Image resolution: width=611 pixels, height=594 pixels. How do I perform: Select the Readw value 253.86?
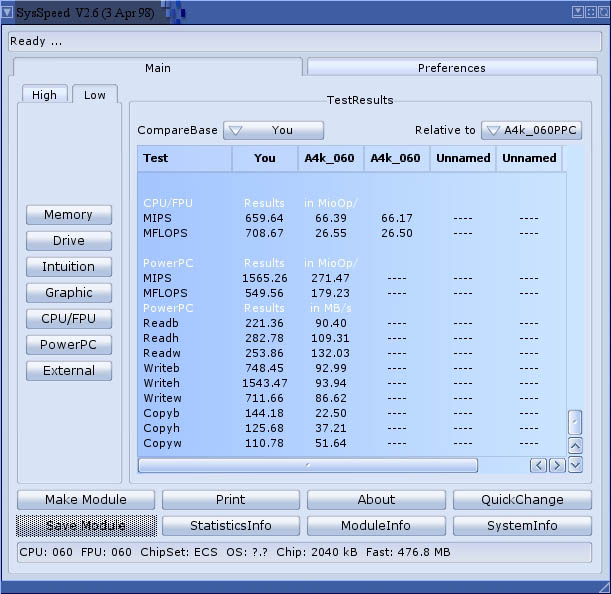pyautogui.click(x=264, y=353)
